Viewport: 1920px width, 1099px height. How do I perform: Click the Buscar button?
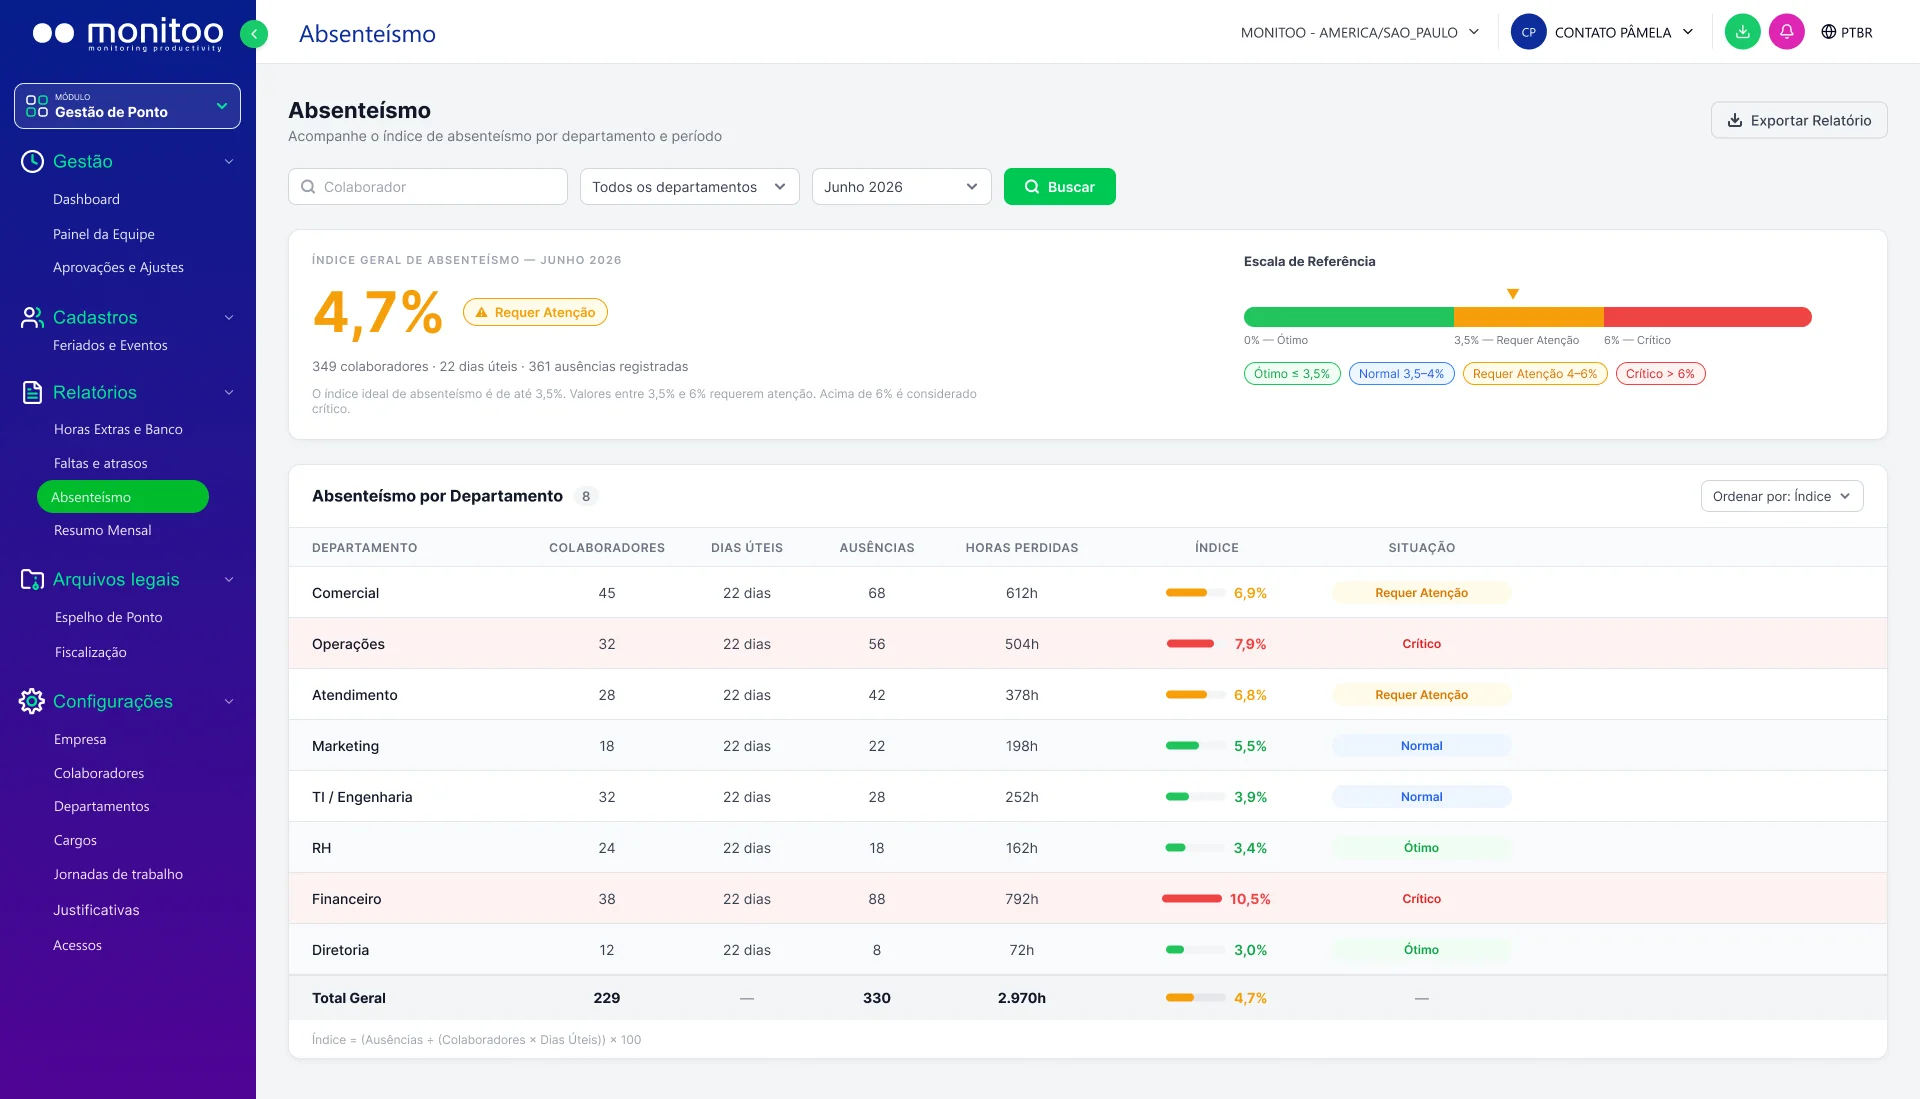(1059, 187)
